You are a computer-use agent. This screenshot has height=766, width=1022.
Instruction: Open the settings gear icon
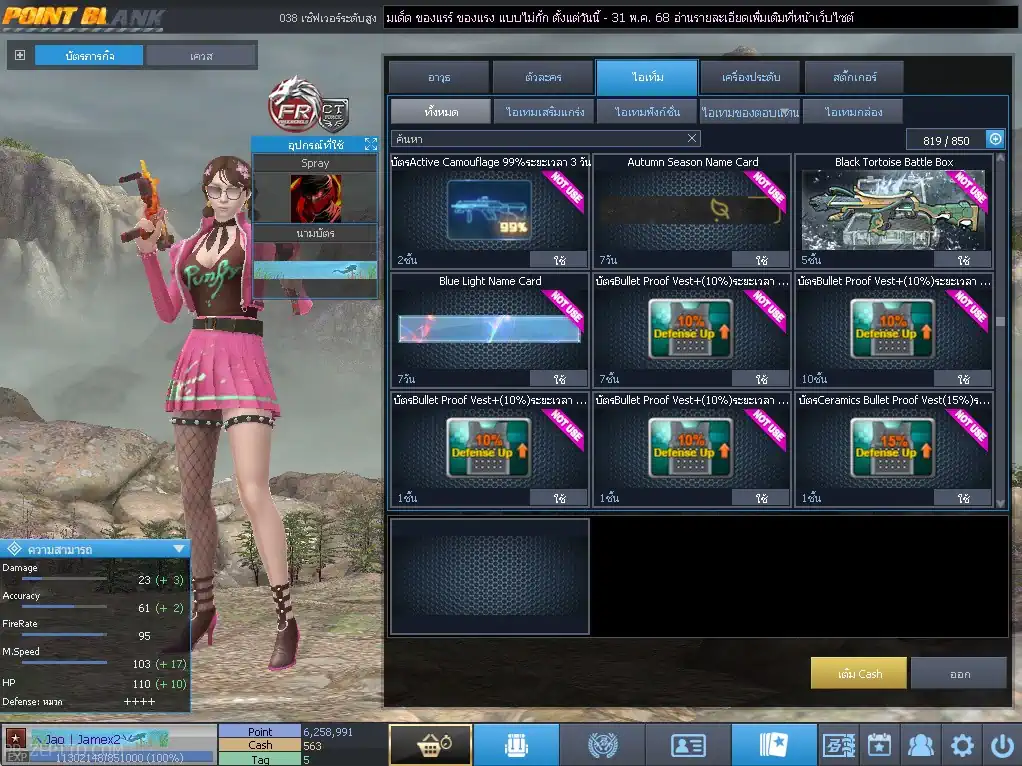pyautogui.click(x=962, y=745)
